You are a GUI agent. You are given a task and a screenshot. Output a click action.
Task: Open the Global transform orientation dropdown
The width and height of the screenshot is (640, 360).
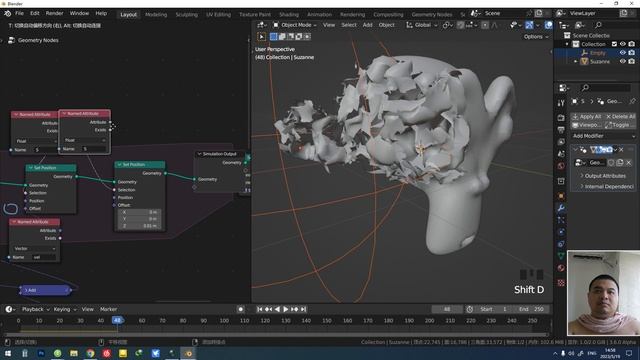point(422,25)
